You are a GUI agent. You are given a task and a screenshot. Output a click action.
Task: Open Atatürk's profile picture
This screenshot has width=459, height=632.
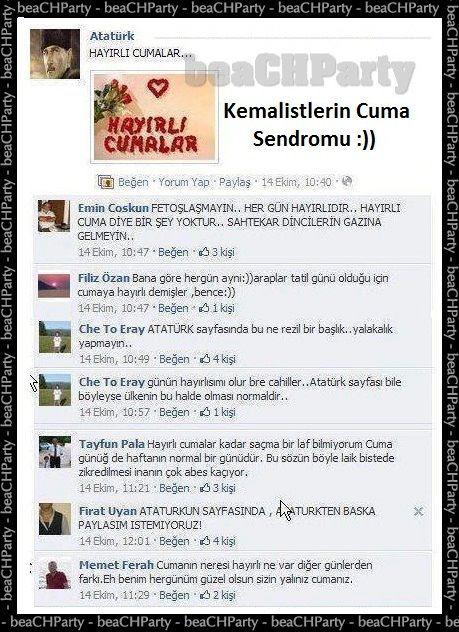coord(55,54)
